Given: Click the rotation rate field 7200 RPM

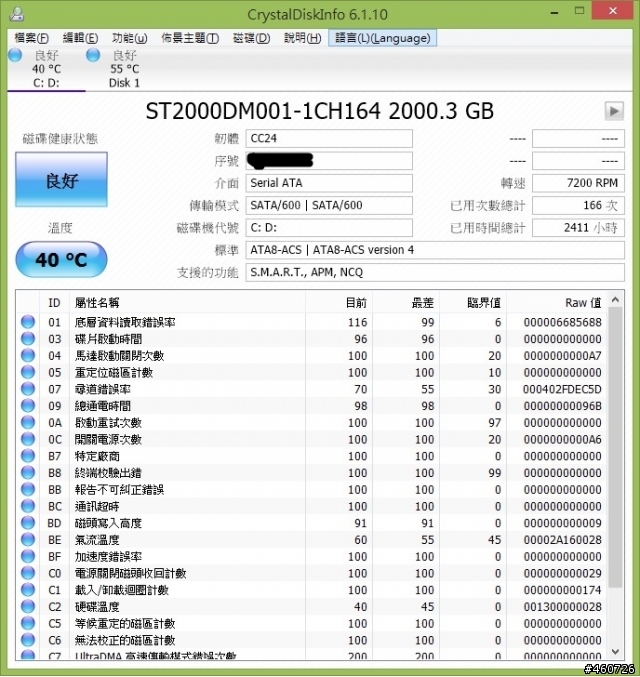Looking at the screenshot, I should (x=578, y=183).
